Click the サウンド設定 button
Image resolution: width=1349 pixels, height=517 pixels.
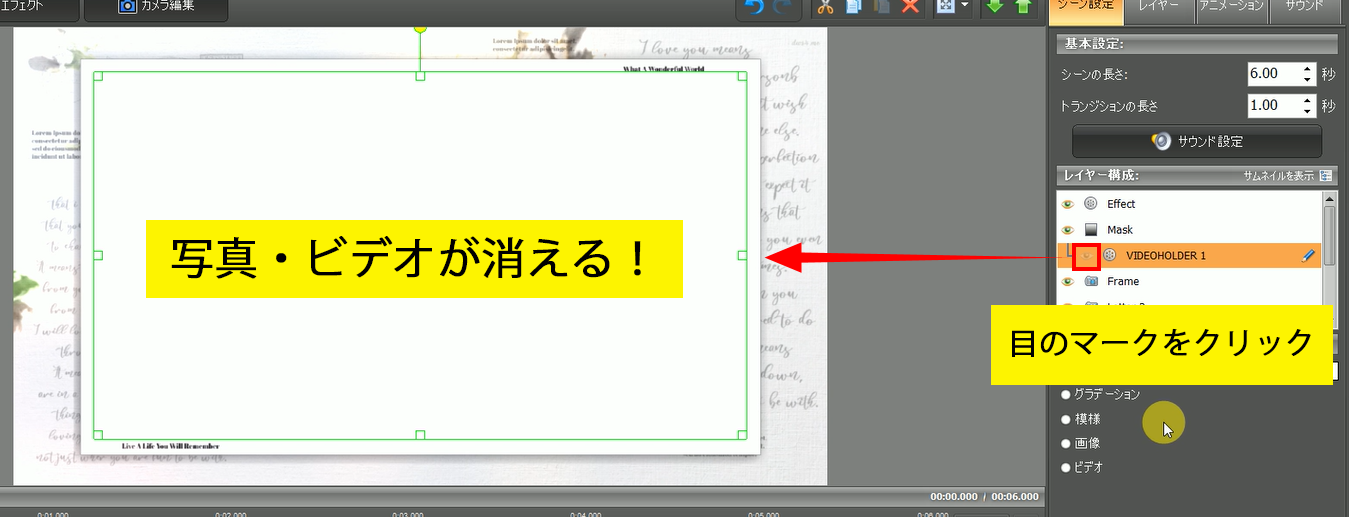[x=1197, y=141]
